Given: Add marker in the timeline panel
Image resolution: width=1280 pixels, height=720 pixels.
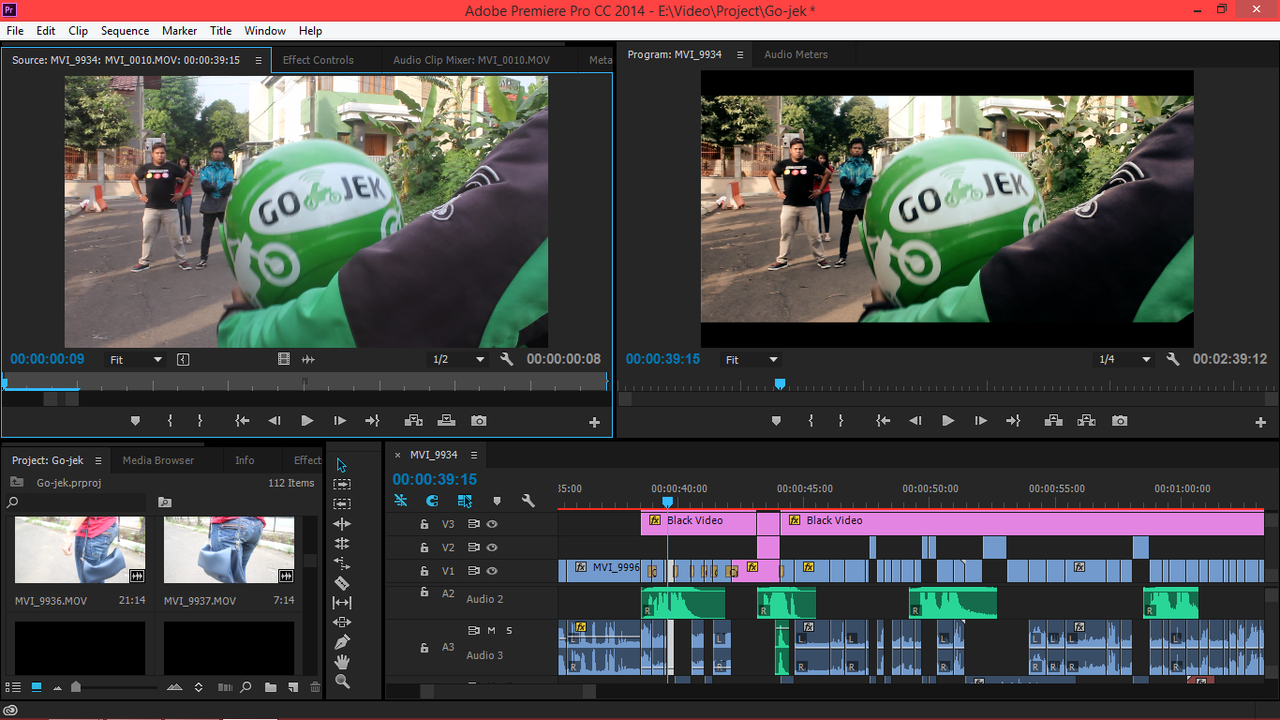Looking at the screenshot, I should point(497,501).
